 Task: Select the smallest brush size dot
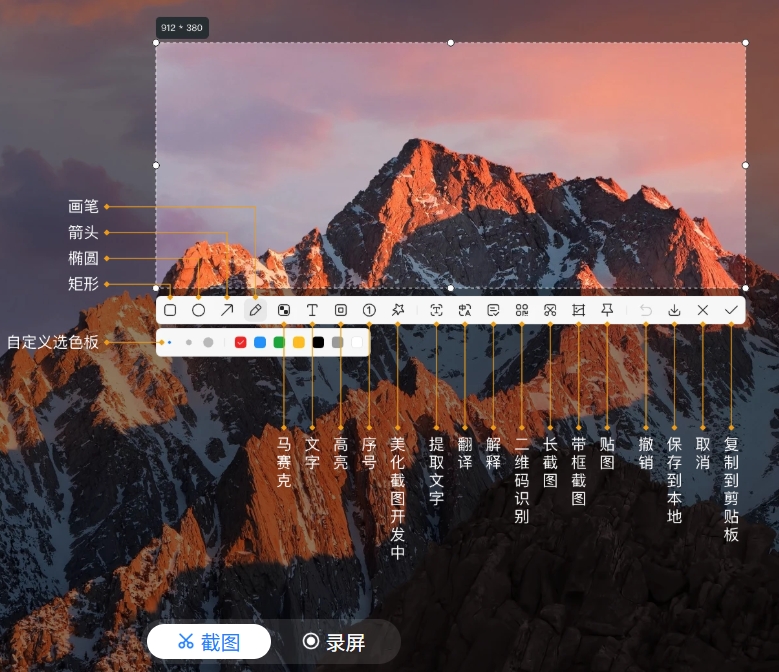(x=169, y=342)
